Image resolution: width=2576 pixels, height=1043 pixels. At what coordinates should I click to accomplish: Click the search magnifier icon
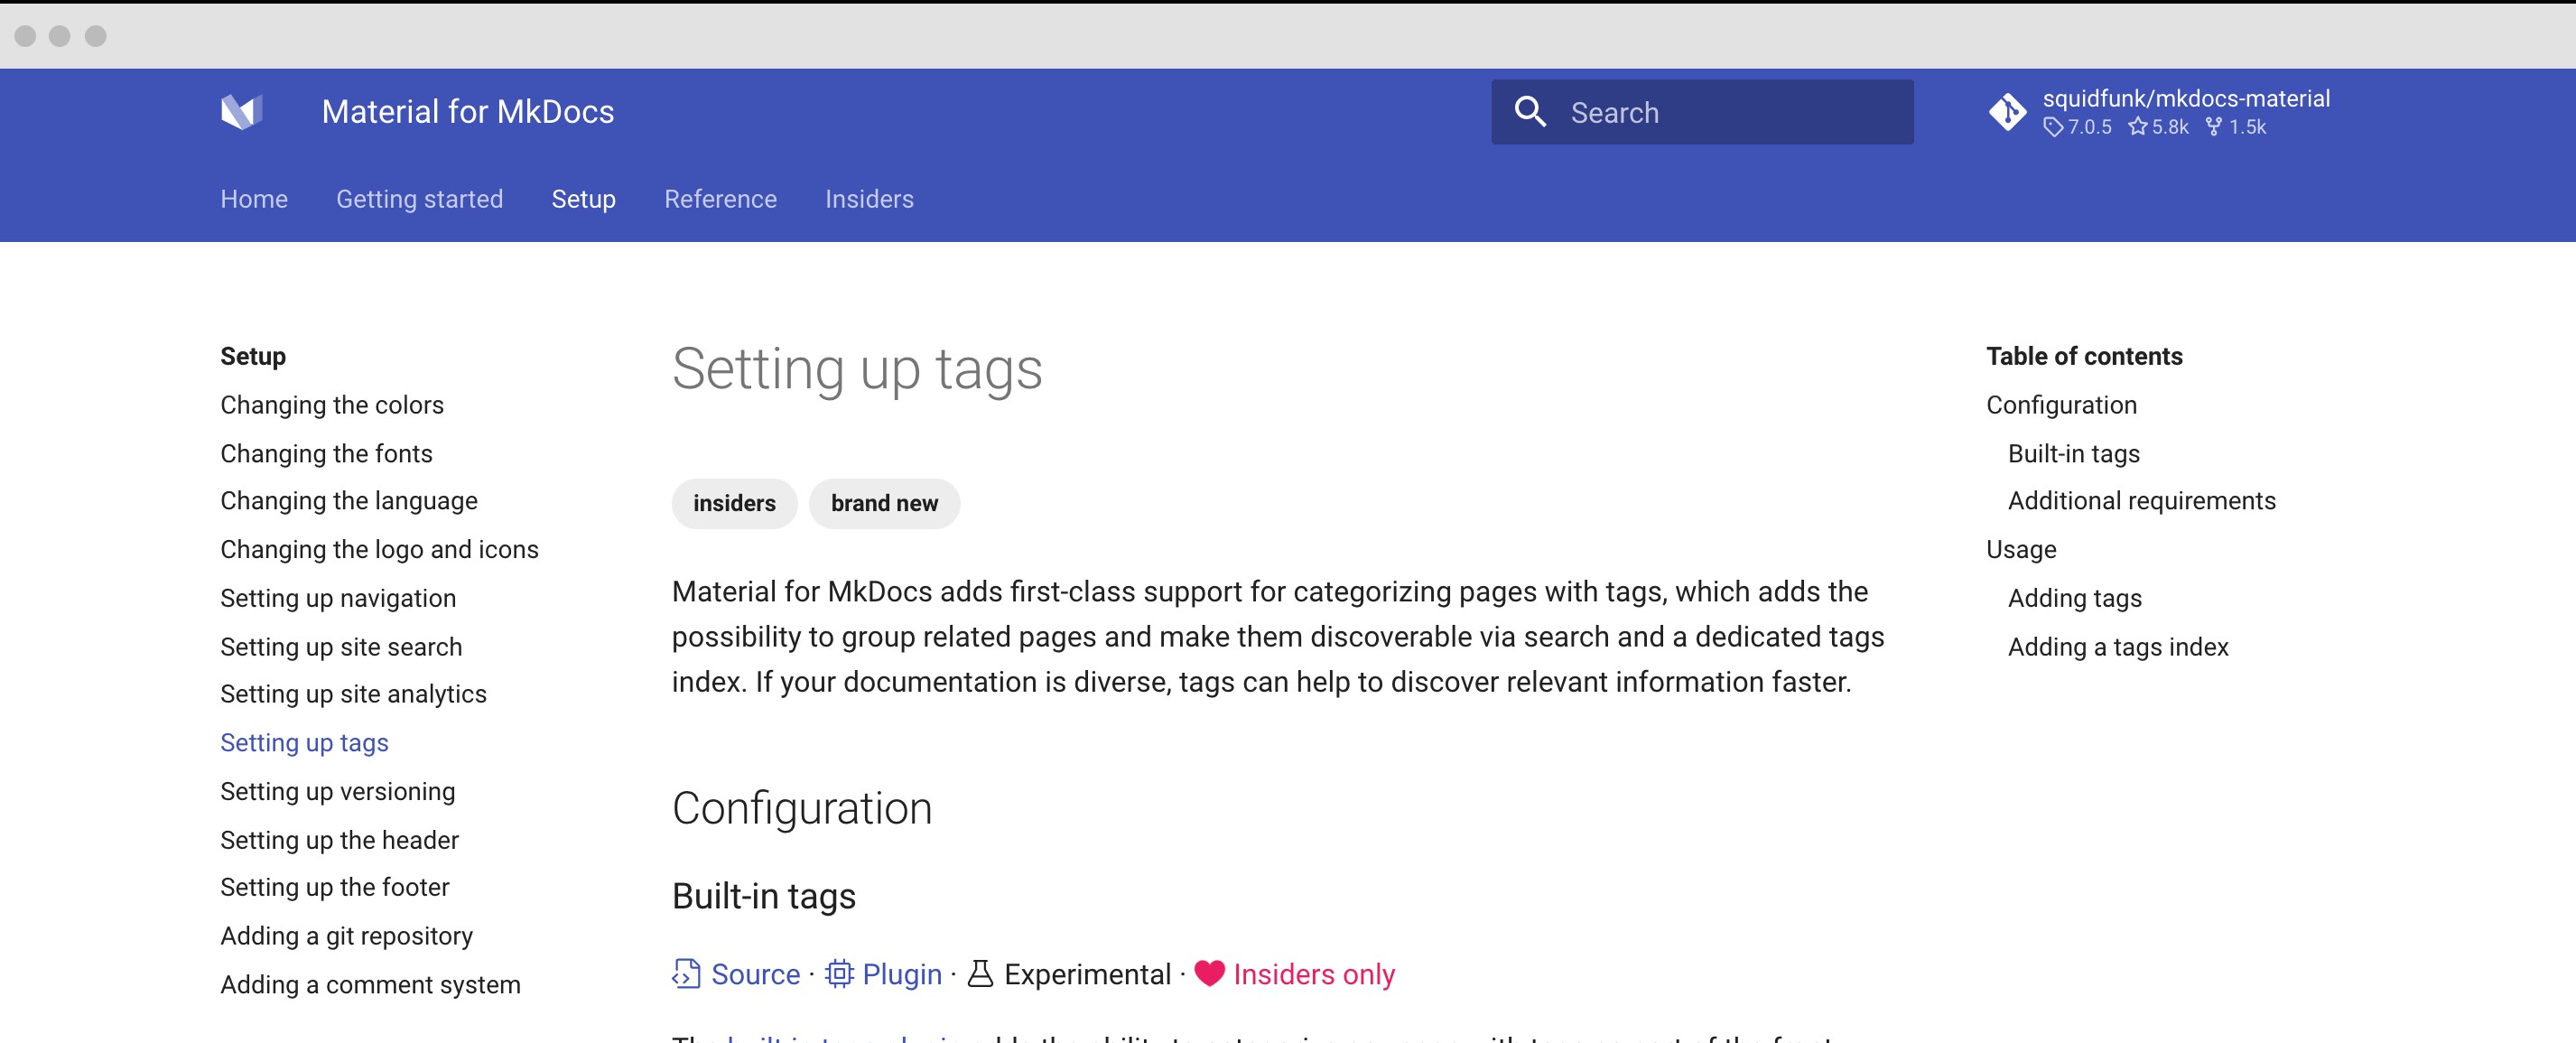pyautogui.click(x=1529, y=112)
